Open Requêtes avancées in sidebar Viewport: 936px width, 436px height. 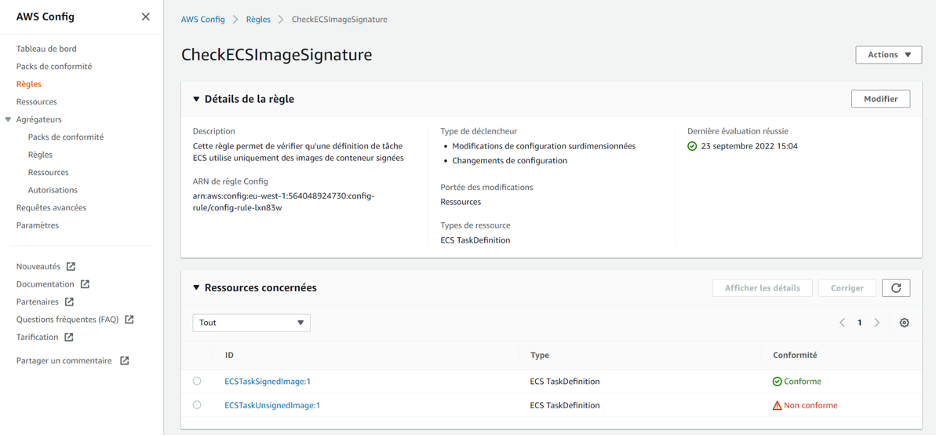[x=51, y=208]
